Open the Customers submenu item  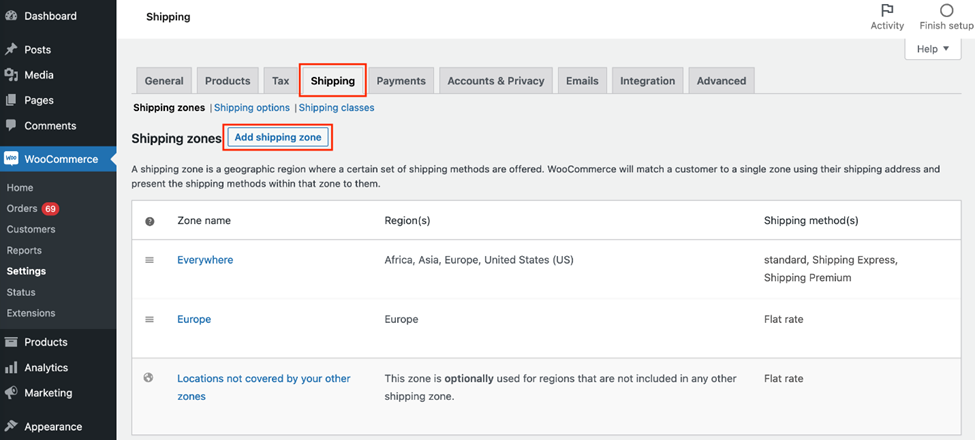(31, 229)
